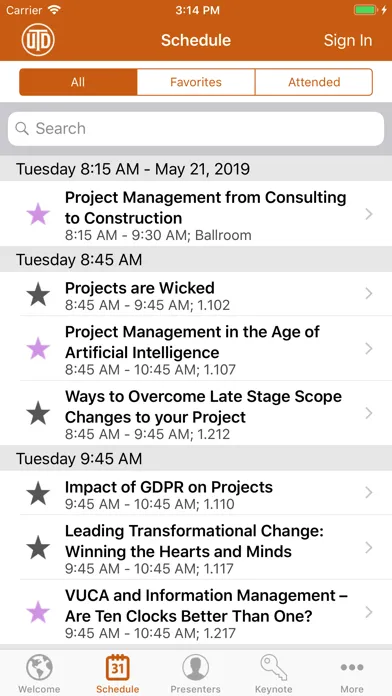Open the Keynote key icon tab
The height and width of the screenshot is (696, 392).
pos(273,673)
